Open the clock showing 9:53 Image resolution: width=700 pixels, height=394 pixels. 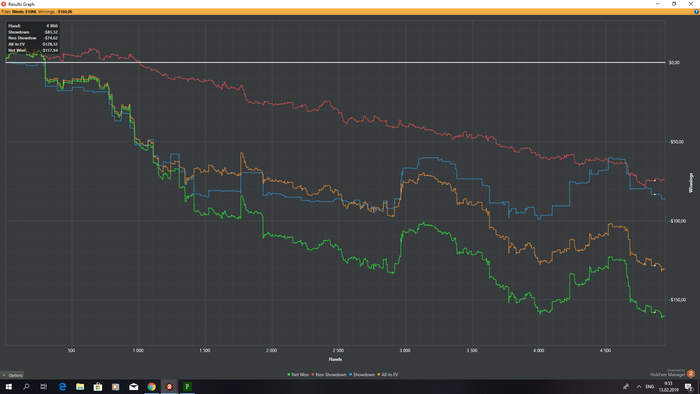click(x=668, y=387)
